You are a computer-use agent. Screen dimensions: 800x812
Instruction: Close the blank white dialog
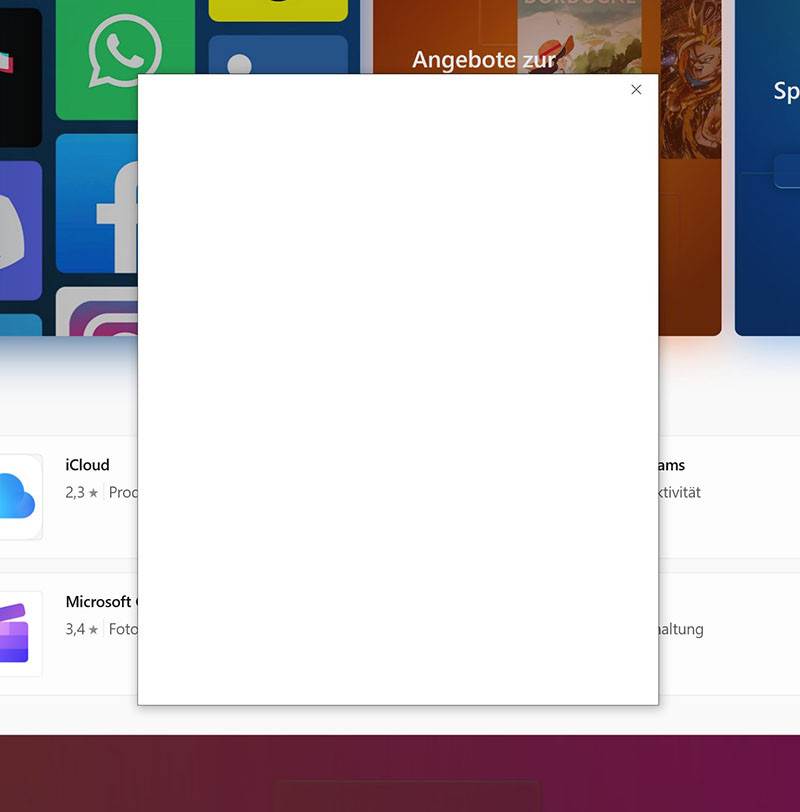(636, 90)
